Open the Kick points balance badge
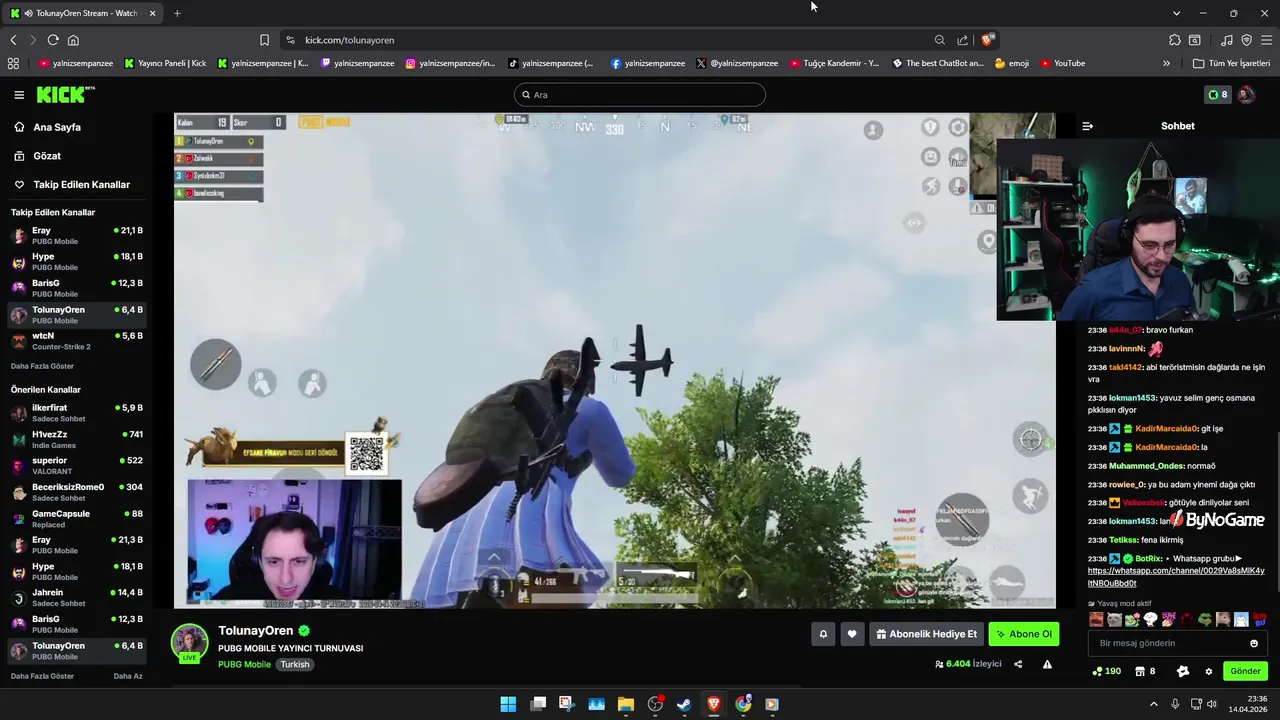 (x=1217, y=95)
